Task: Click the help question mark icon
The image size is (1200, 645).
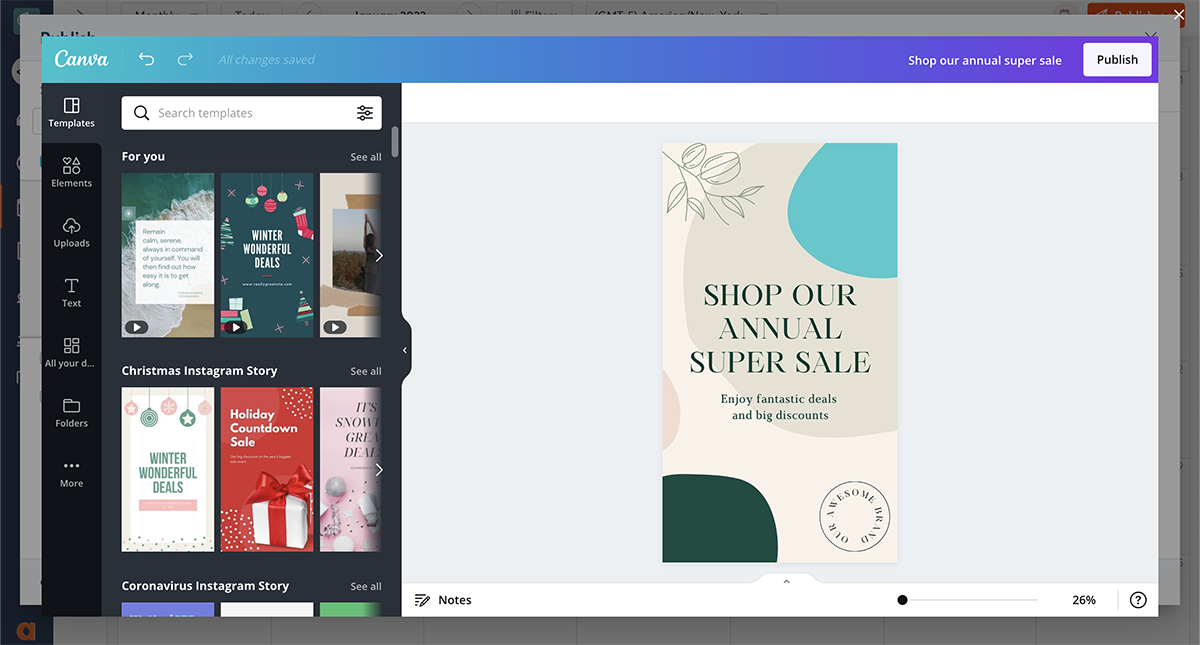Action: (1138, 600)
